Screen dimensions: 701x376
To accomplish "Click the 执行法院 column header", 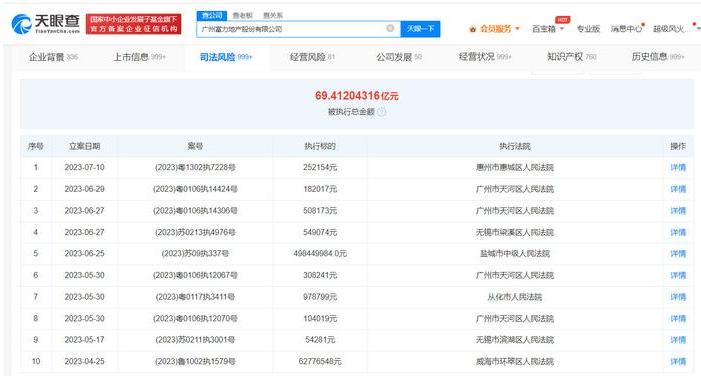I will (x=515, y=146).
